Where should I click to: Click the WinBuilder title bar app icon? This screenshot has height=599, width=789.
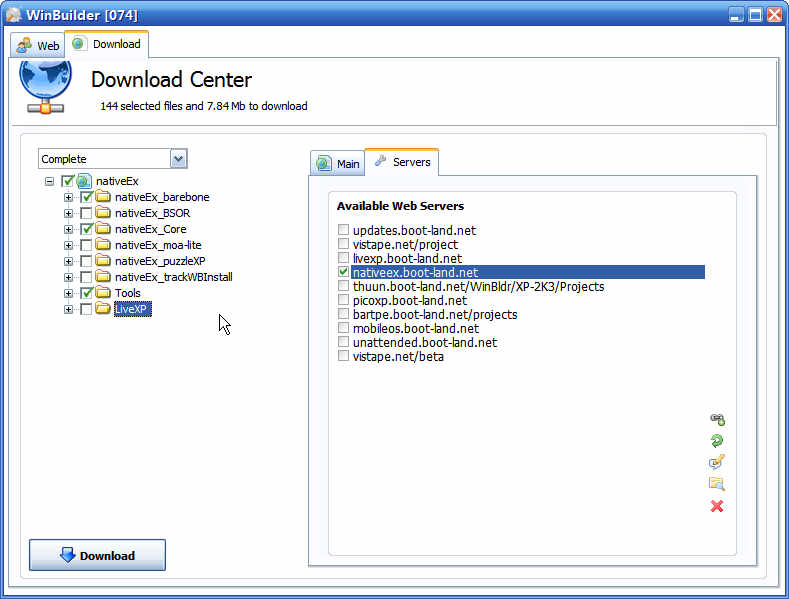click(x=14, y=15)
